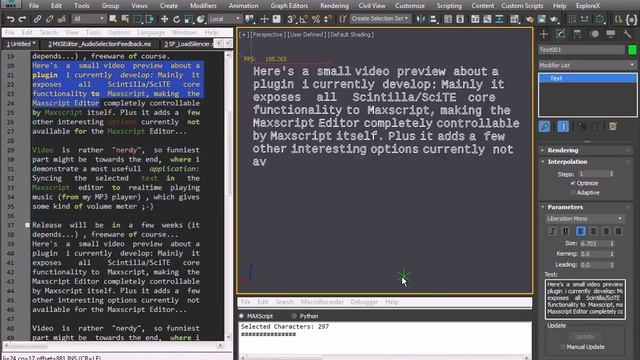
Task: Open the Local reference coordinate dropdown
Action: [225, 19]
